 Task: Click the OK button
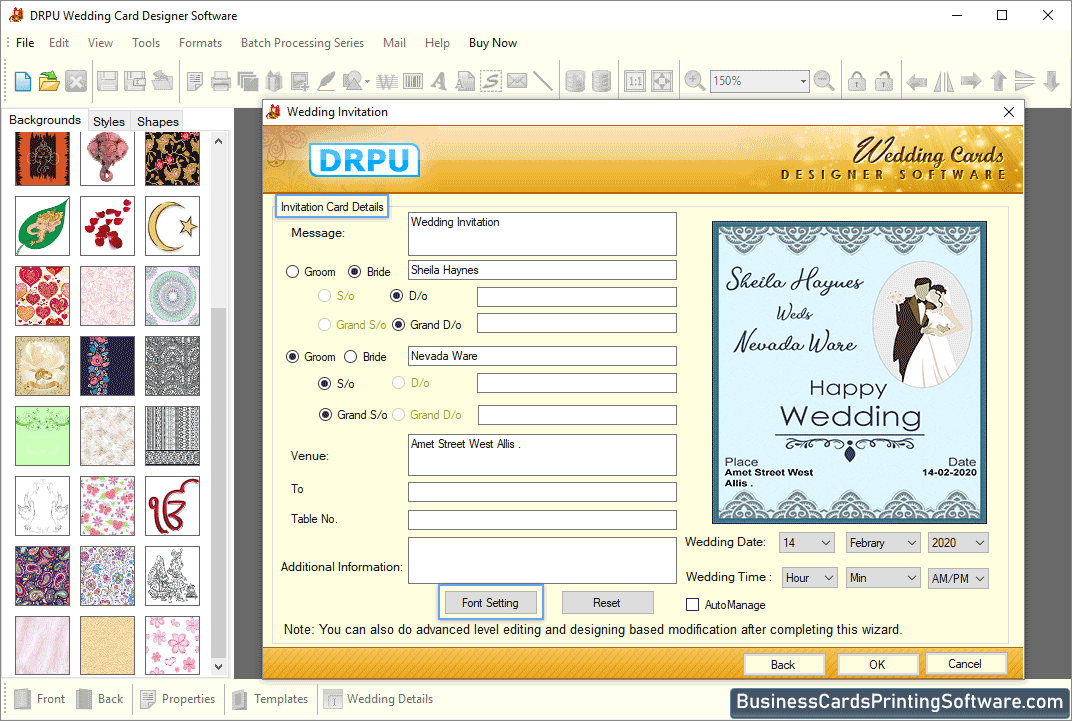[x=877, y=664]
